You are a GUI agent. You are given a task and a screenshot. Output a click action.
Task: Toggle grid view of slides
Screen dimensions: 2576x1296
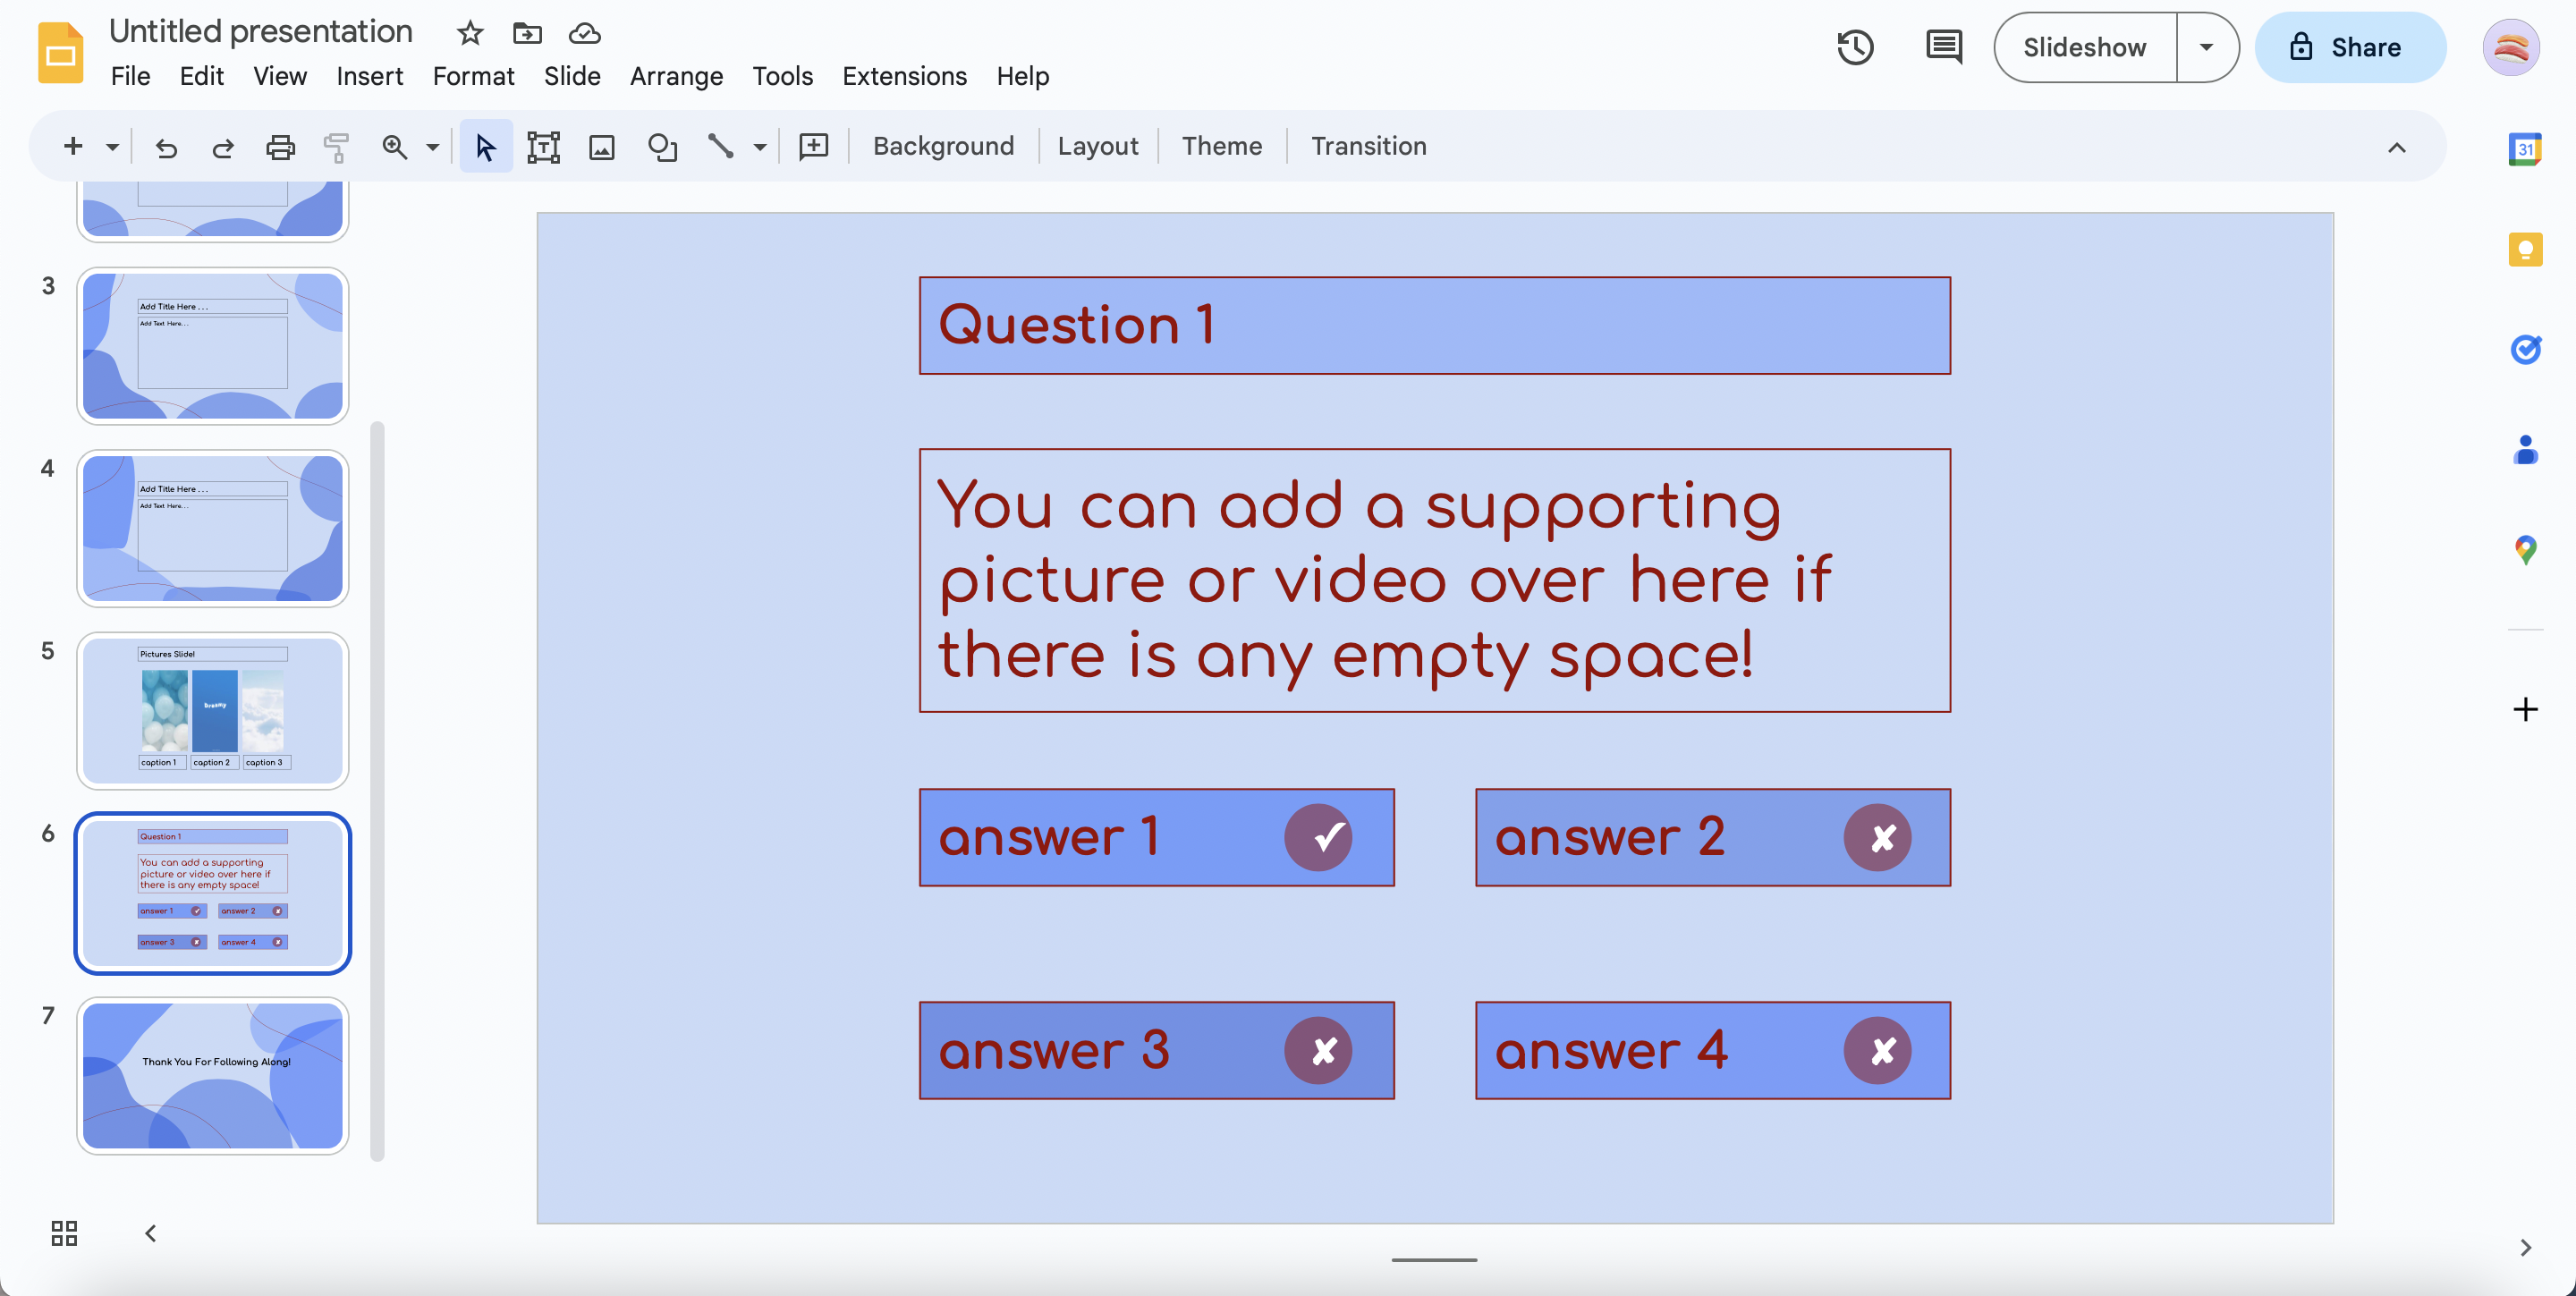(64, 1233)
